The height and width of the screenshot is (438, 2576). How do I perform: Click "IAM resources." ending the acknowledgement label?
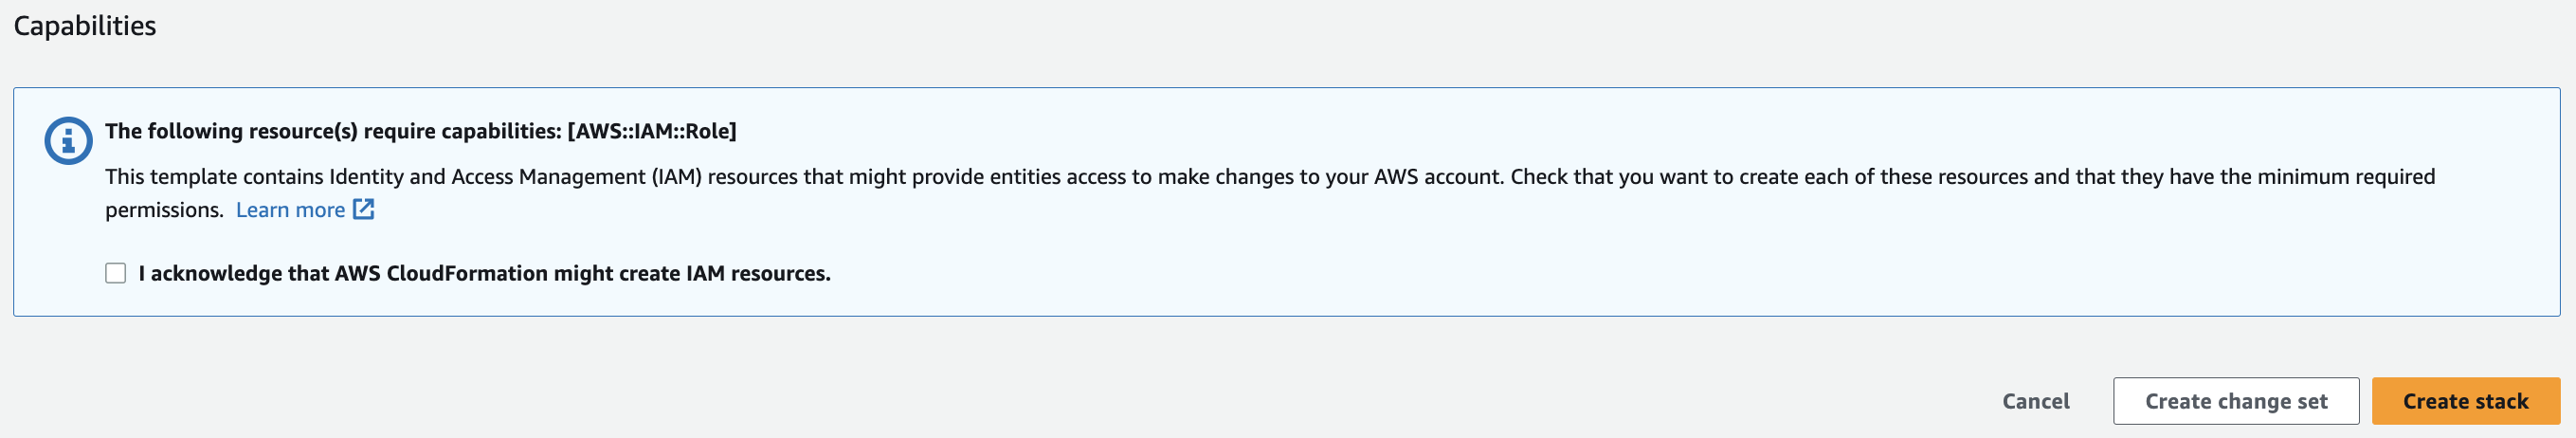(758, 273)
